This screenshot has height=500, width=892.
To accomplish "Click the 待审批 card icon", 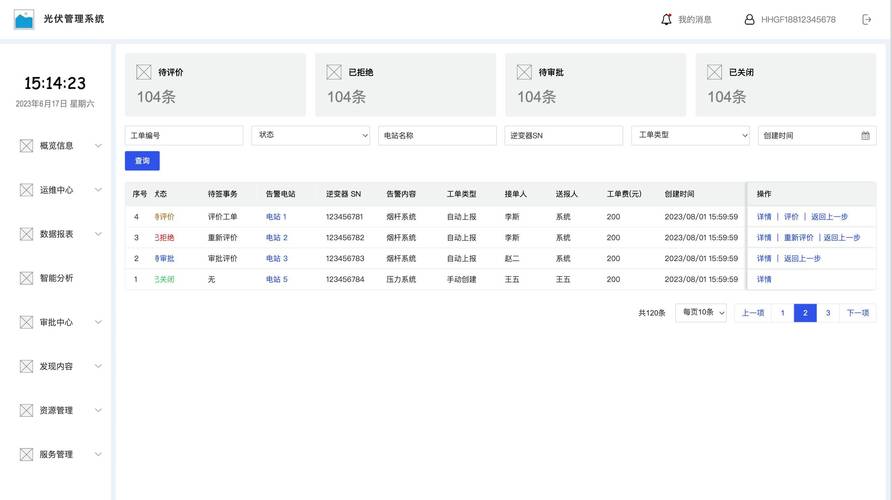I will pos(524,72).
